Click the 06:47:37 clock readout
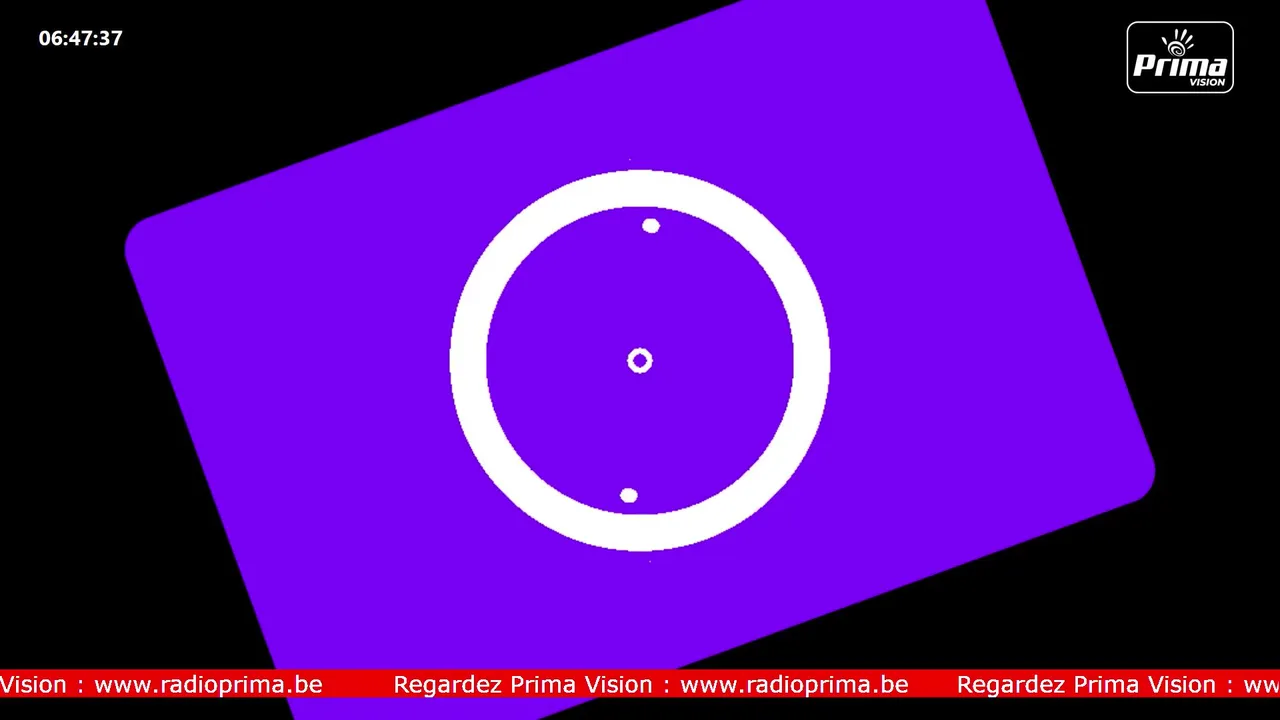Viewport: 1280px width, 720px height. point(81,38)
